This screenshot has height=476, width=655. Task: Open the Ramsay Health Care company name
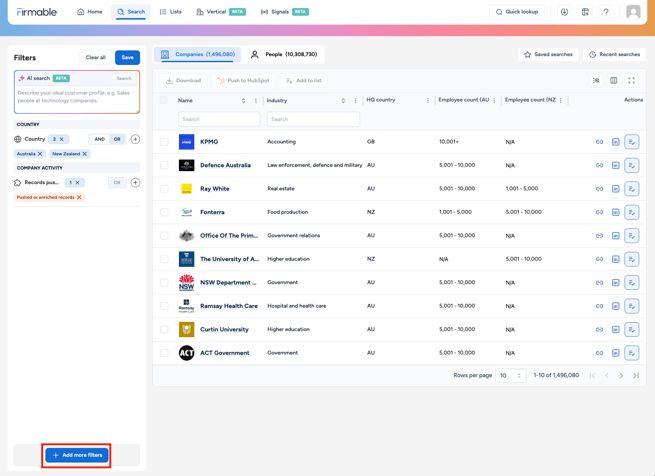229,306
